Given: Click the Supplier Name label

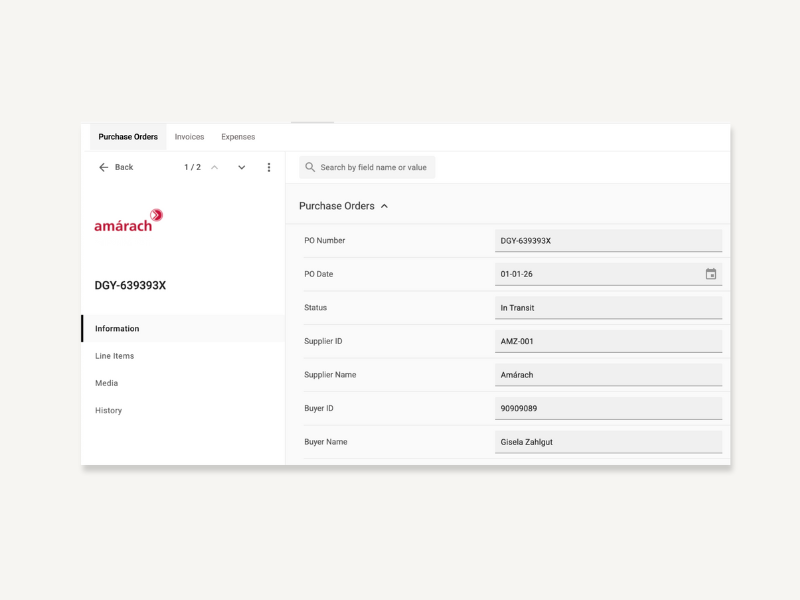Looking at the screenshot, I should click(x=330, y=374).
